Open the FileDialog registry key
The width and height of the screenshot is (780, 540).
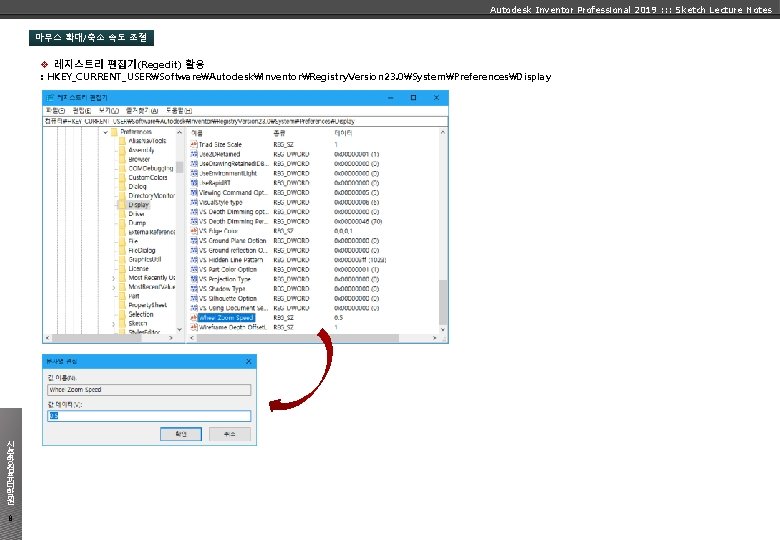pos(142,251)
